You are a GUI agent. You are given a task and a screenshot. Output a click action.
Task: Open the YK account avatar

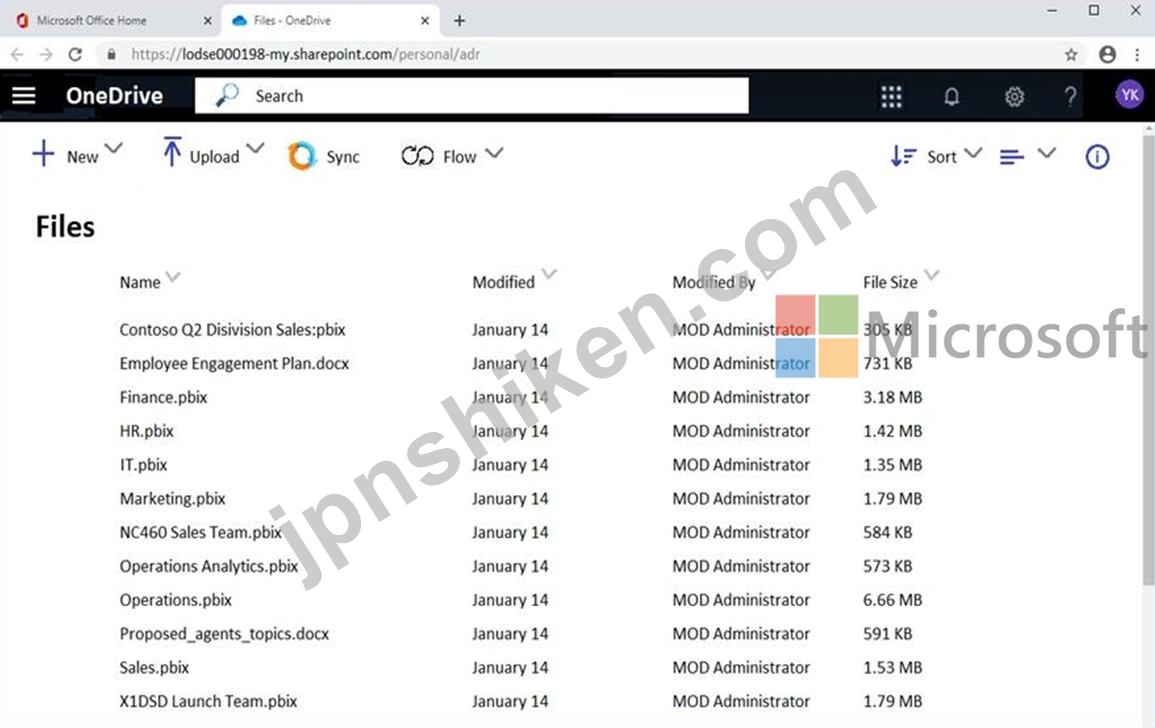pos(1129,95)
